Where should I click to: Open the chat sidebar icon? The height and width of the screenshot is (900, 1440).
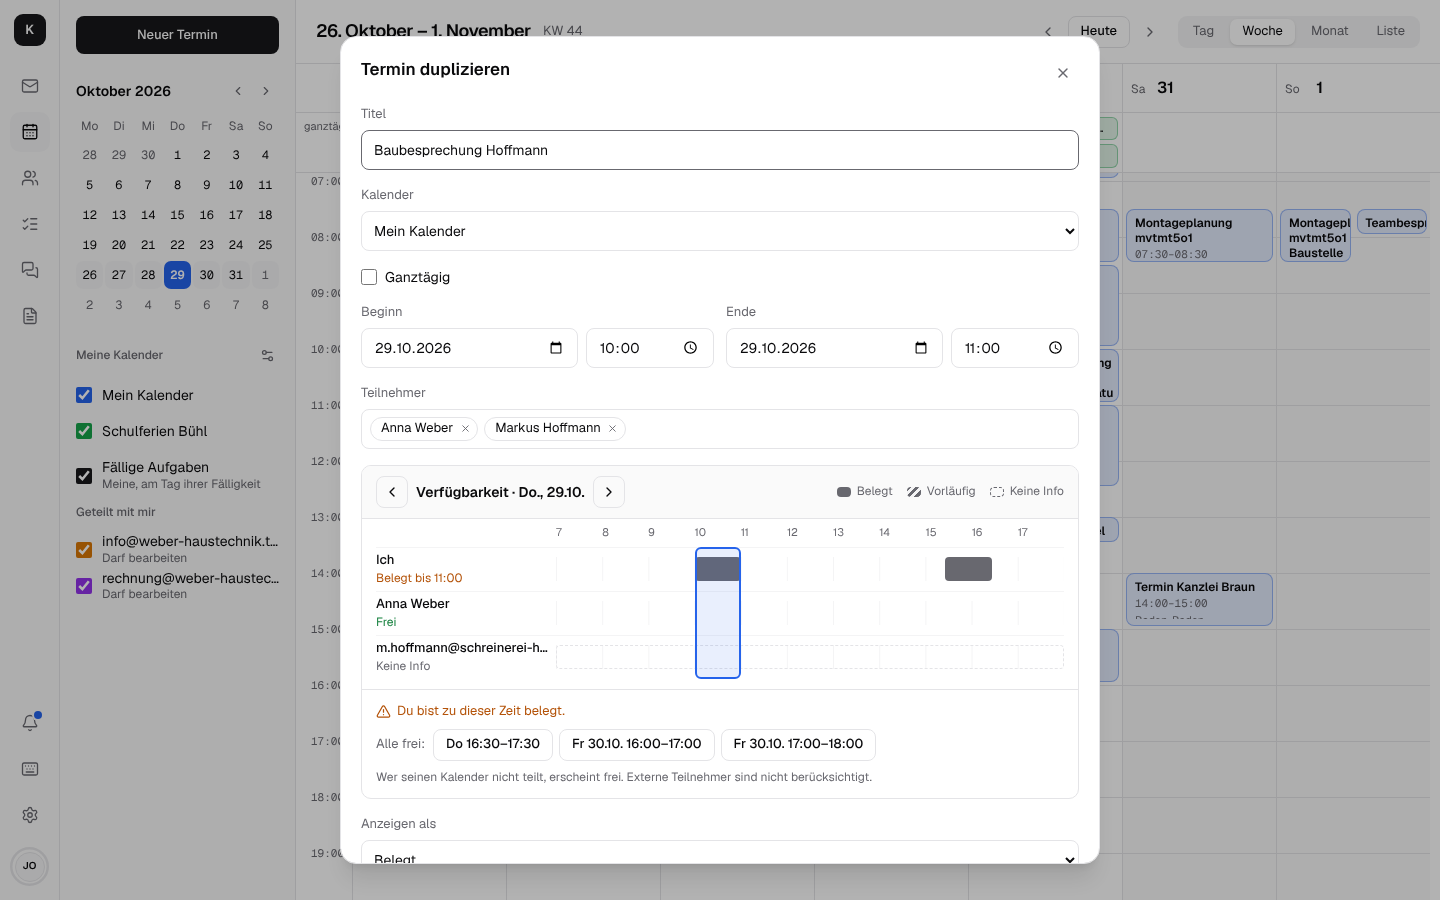point(30,270)
